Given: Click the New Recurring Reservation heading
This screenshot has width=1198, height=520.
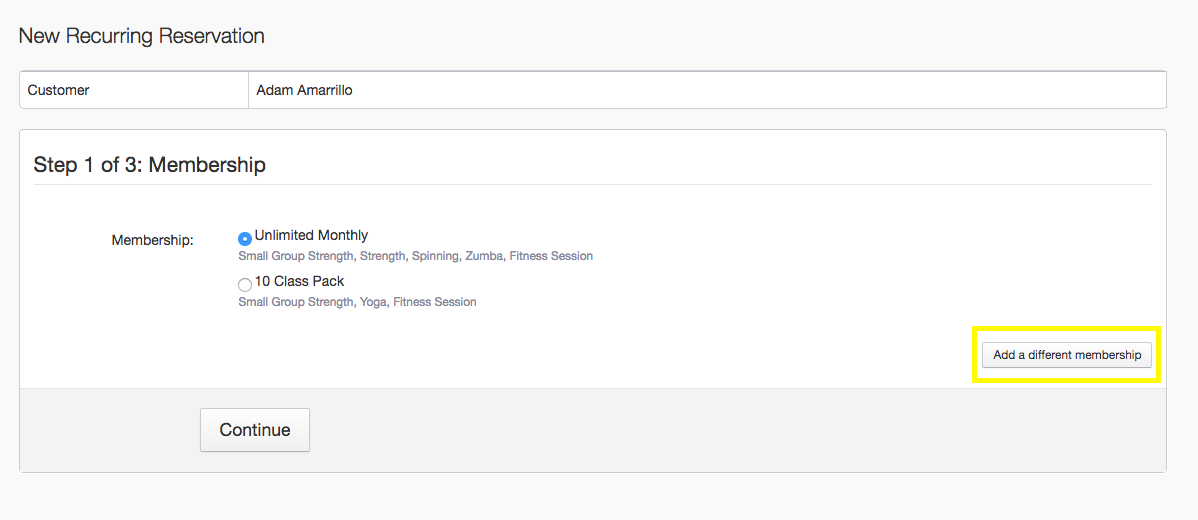Looking at the screenshot, I should pos(141,36).
